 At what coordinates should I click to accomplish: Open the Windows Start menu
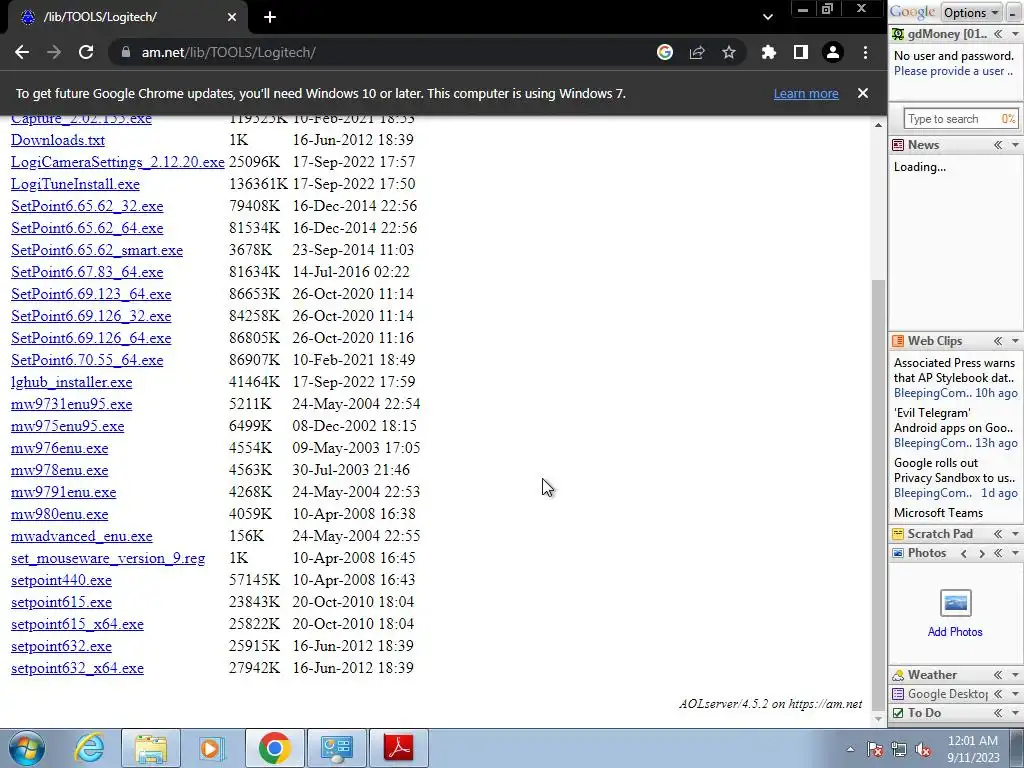pyautogui.click(x=27, y=748)
